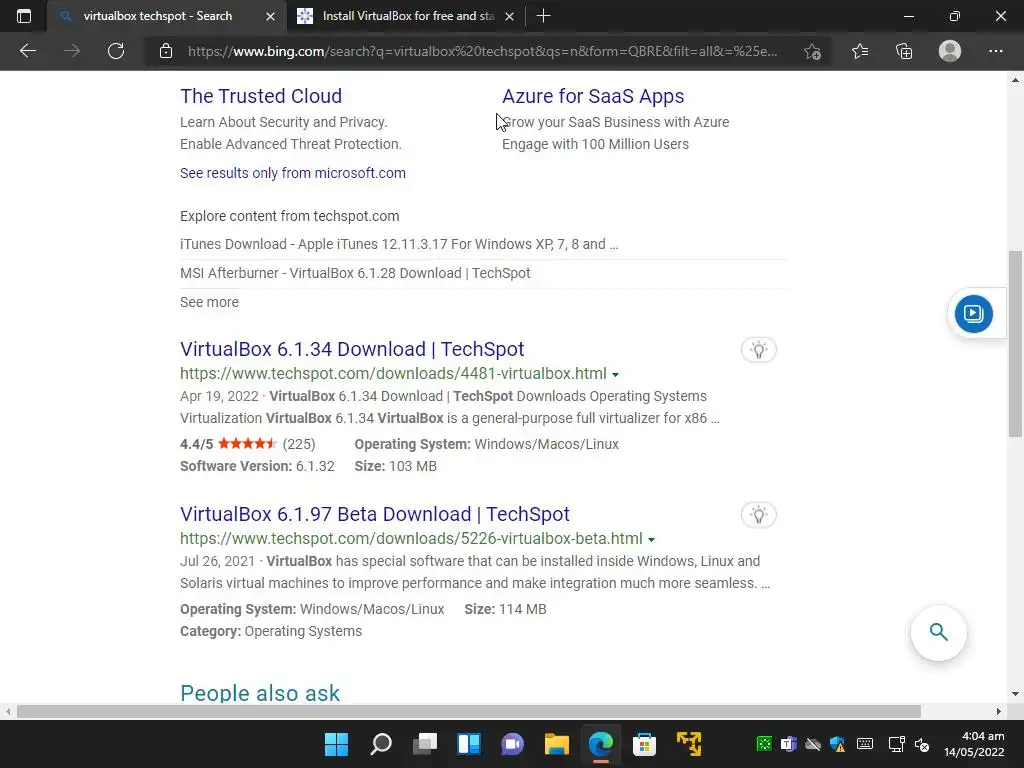Expand dropdown beside 4481-virtualbox.html URL

615,374
